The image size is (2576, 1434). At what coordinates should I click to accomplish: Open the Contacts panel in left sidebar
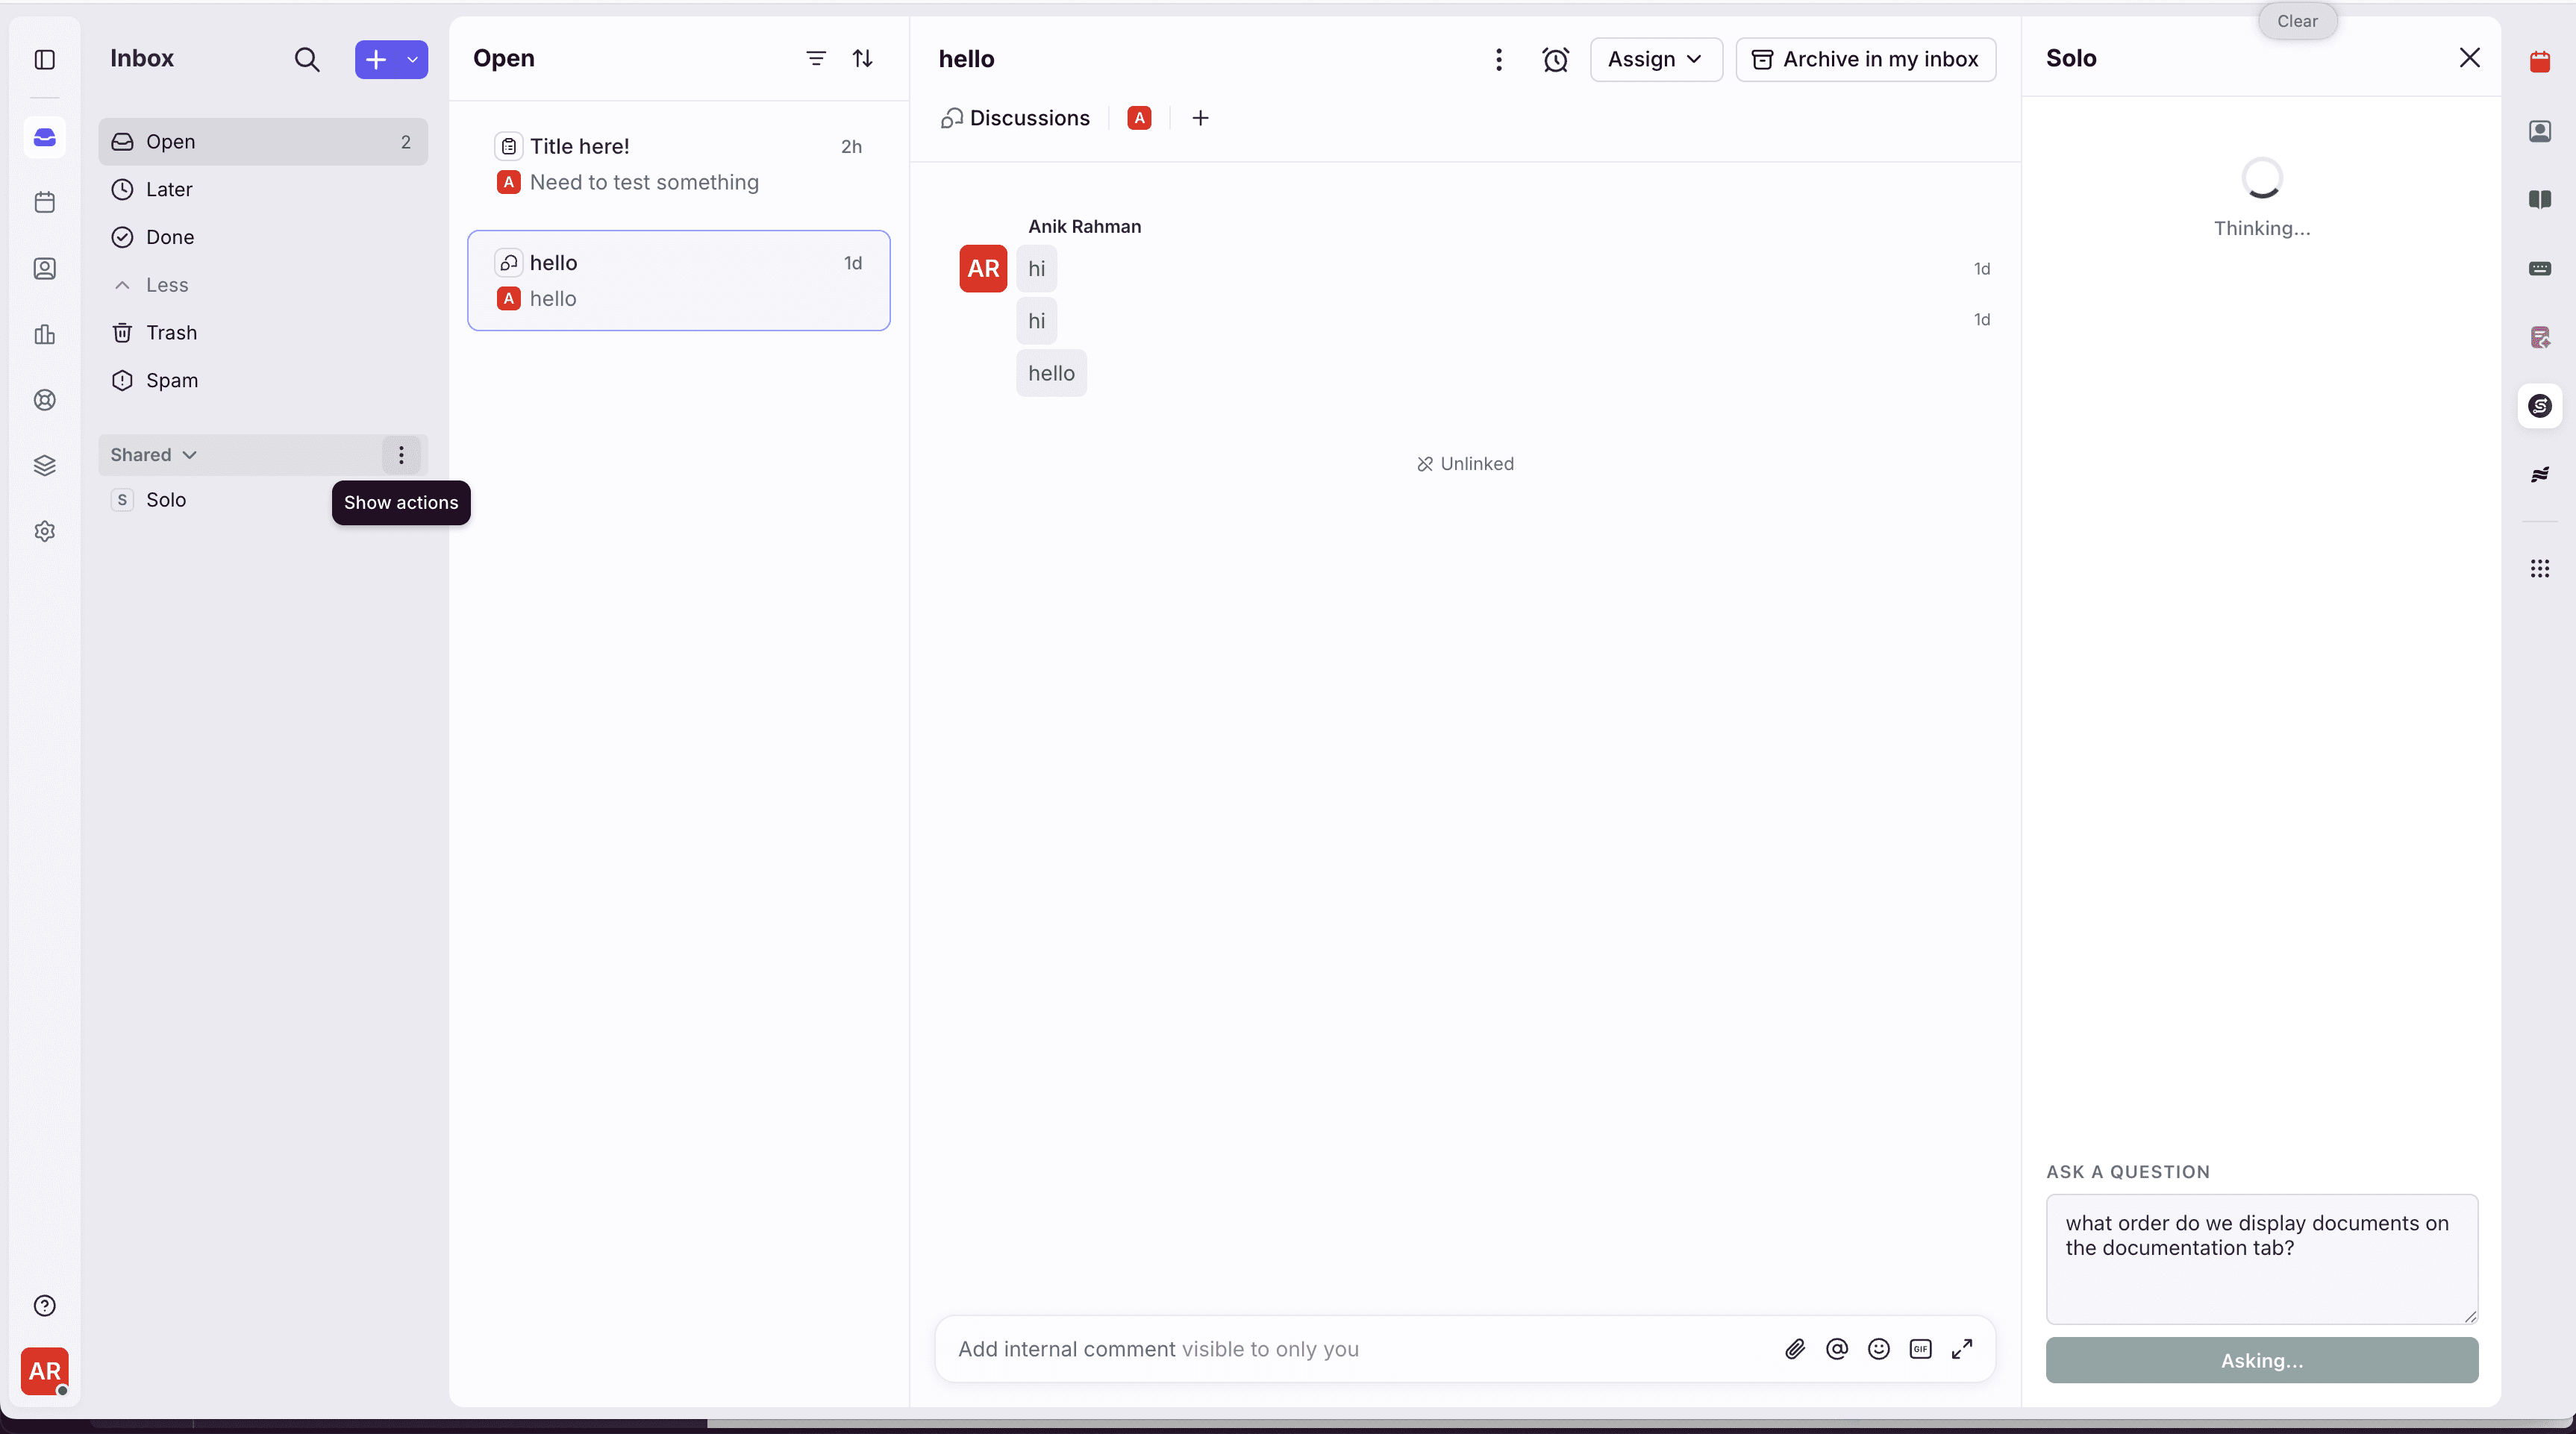44,269
